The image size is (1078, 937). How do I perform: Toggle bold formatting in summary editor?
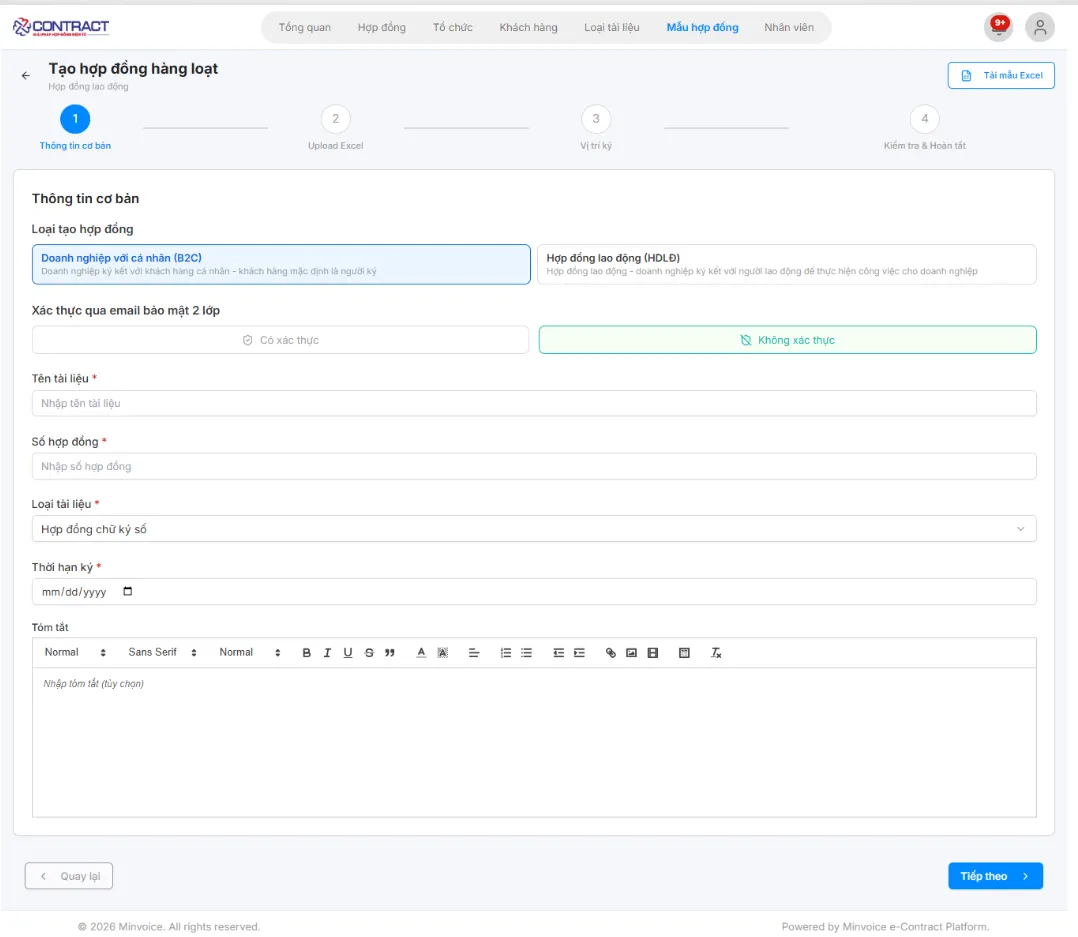point(307,653)
